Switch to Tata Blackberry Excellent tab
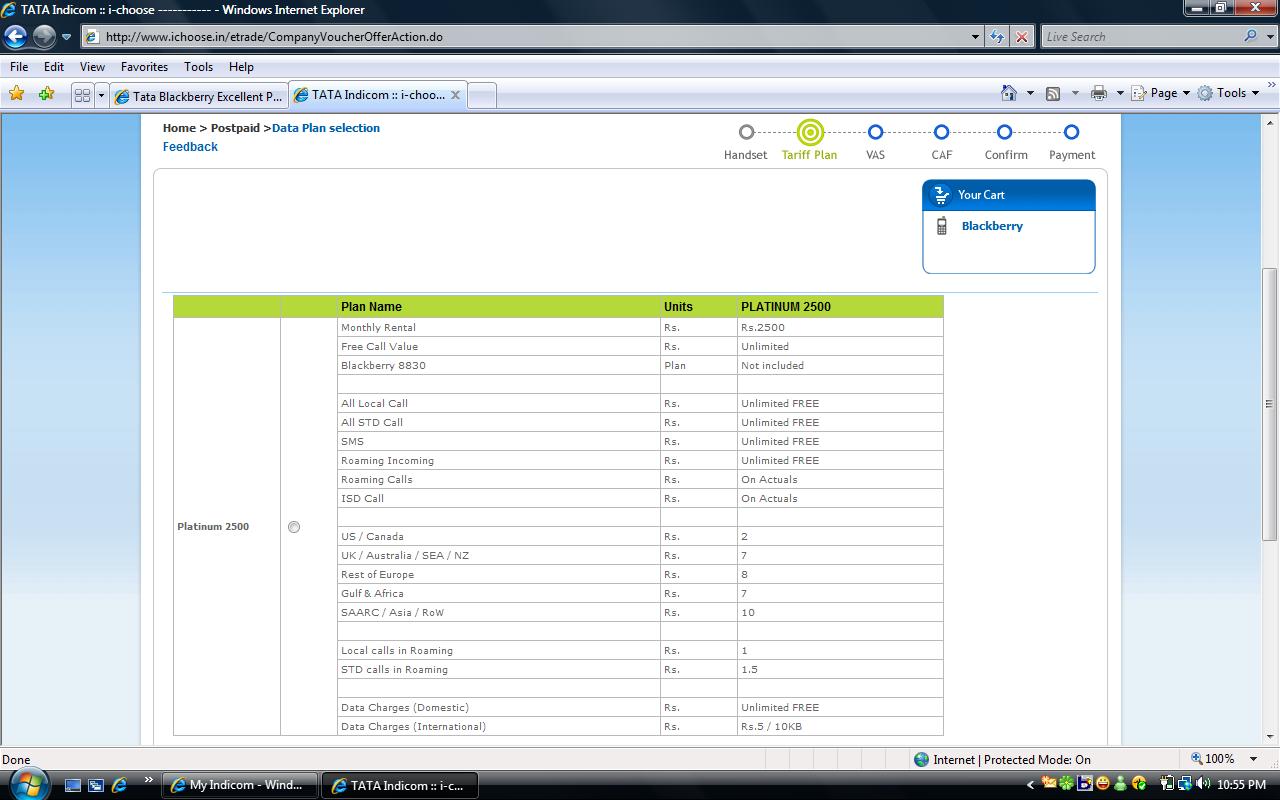Screen dimensions: 1280x800 [x=200, y=96]
